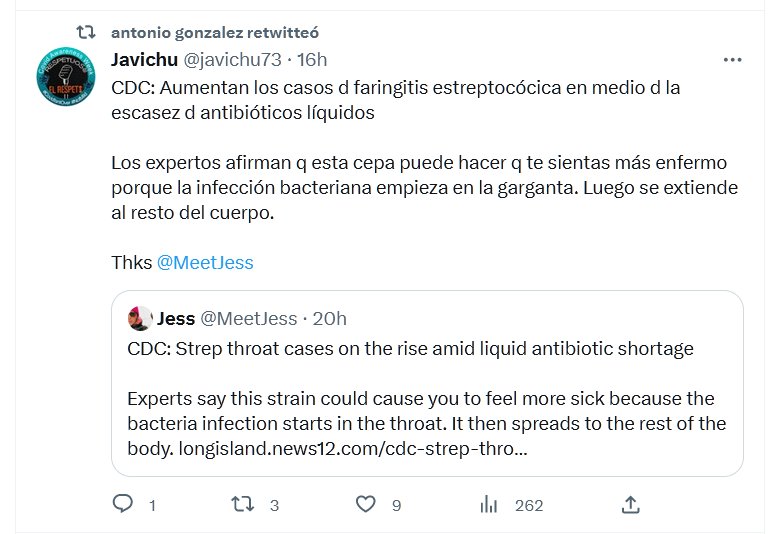Screen dimensions: 780x534
Task: Click the small retweet icon beside antonio gonzalez
Action: [86, 33]
